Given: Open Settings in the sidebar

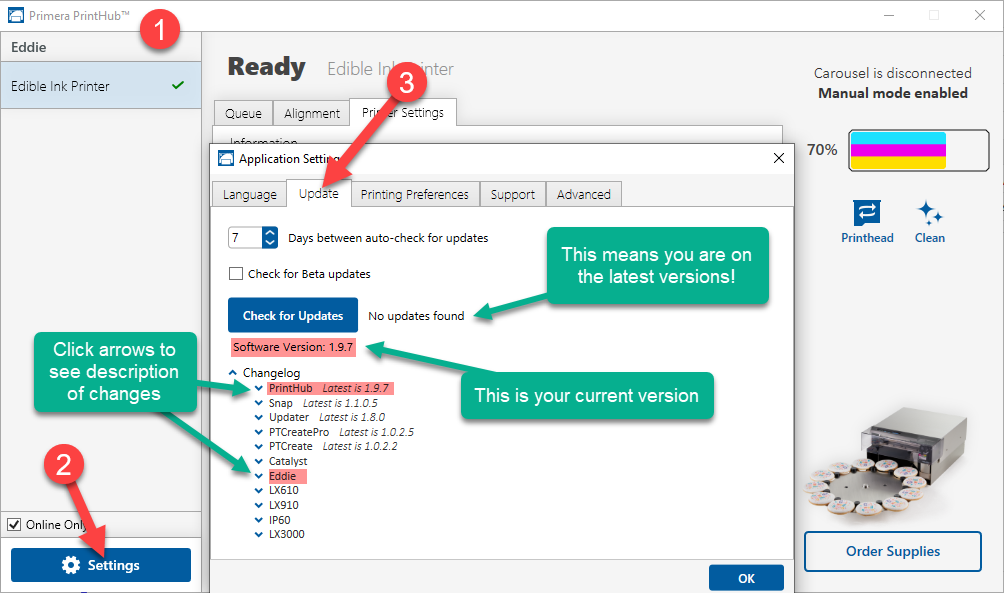Looking at the screenshot, I should pos(101,565).
